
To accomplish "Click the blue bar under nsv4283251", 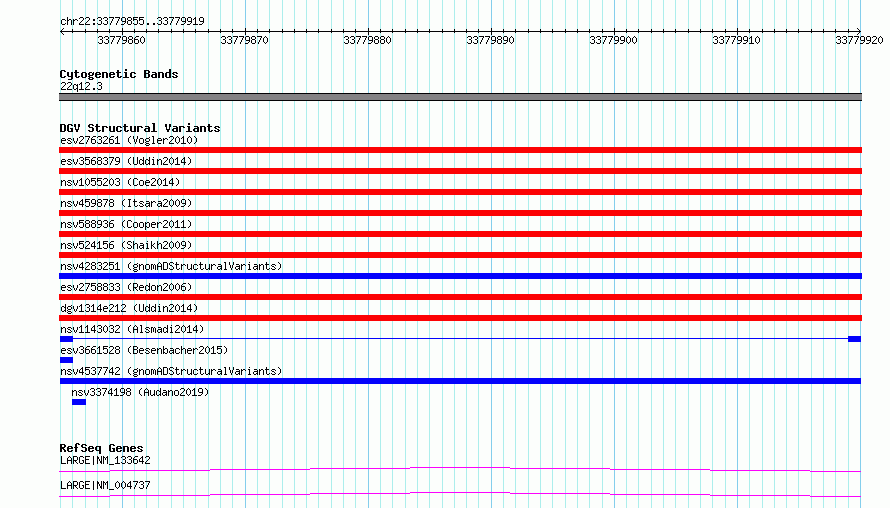I will coord(460,276).
